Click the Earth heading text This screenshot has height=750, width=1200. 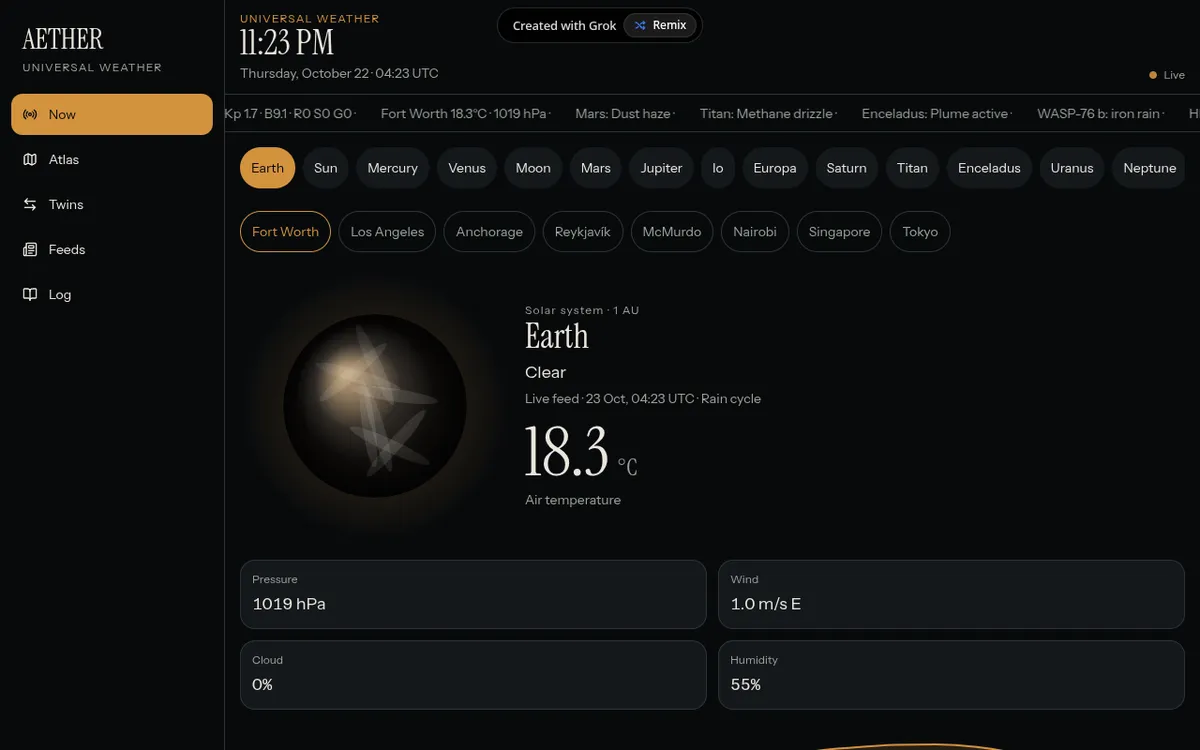557,336
